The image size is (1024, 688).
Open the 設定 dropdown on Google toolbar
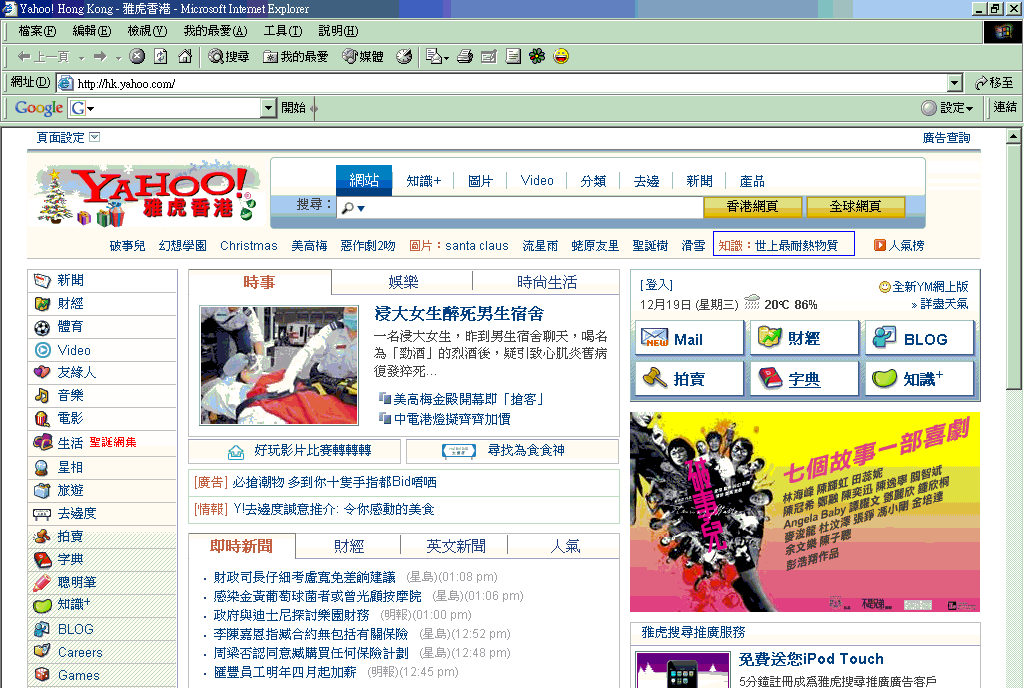pyautogui.click(x=948, y=108)
